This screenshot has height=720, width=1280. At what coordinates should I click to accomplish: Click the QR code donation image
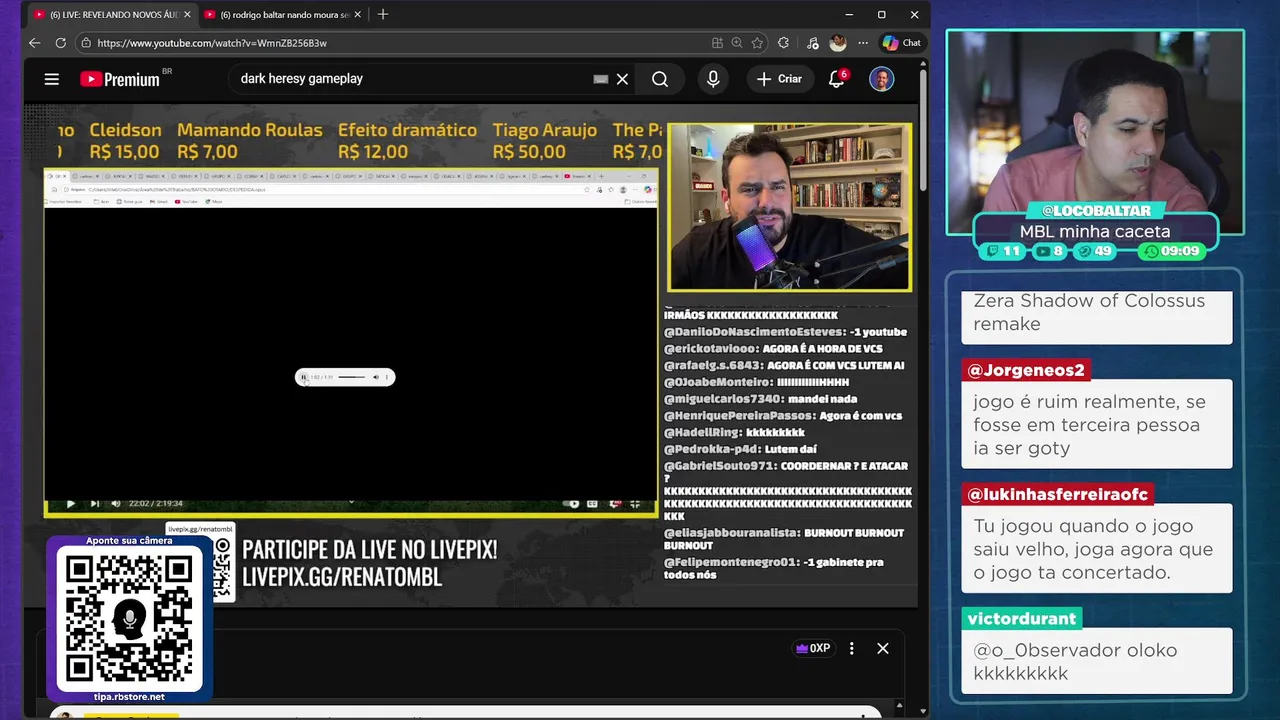click(128, 619)
